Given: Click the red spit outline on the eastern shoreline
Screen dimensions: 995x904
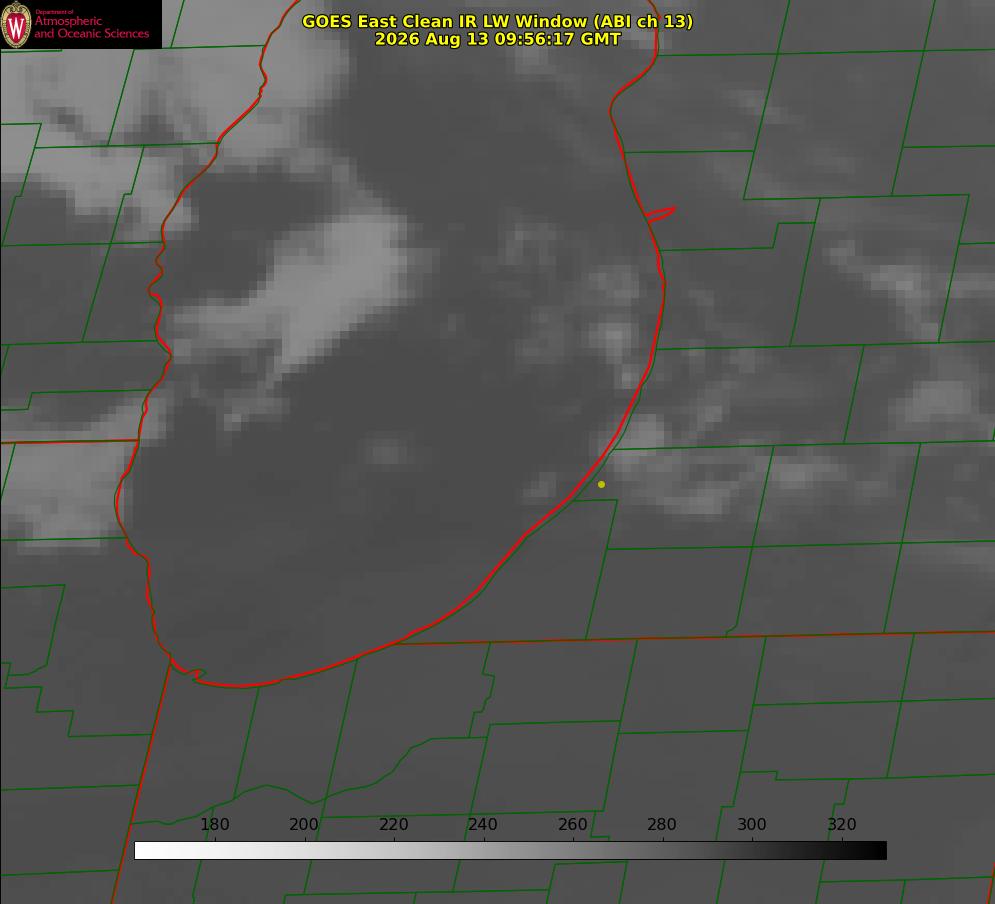Looking at the screenshot, I should click(x=660, y=214).
